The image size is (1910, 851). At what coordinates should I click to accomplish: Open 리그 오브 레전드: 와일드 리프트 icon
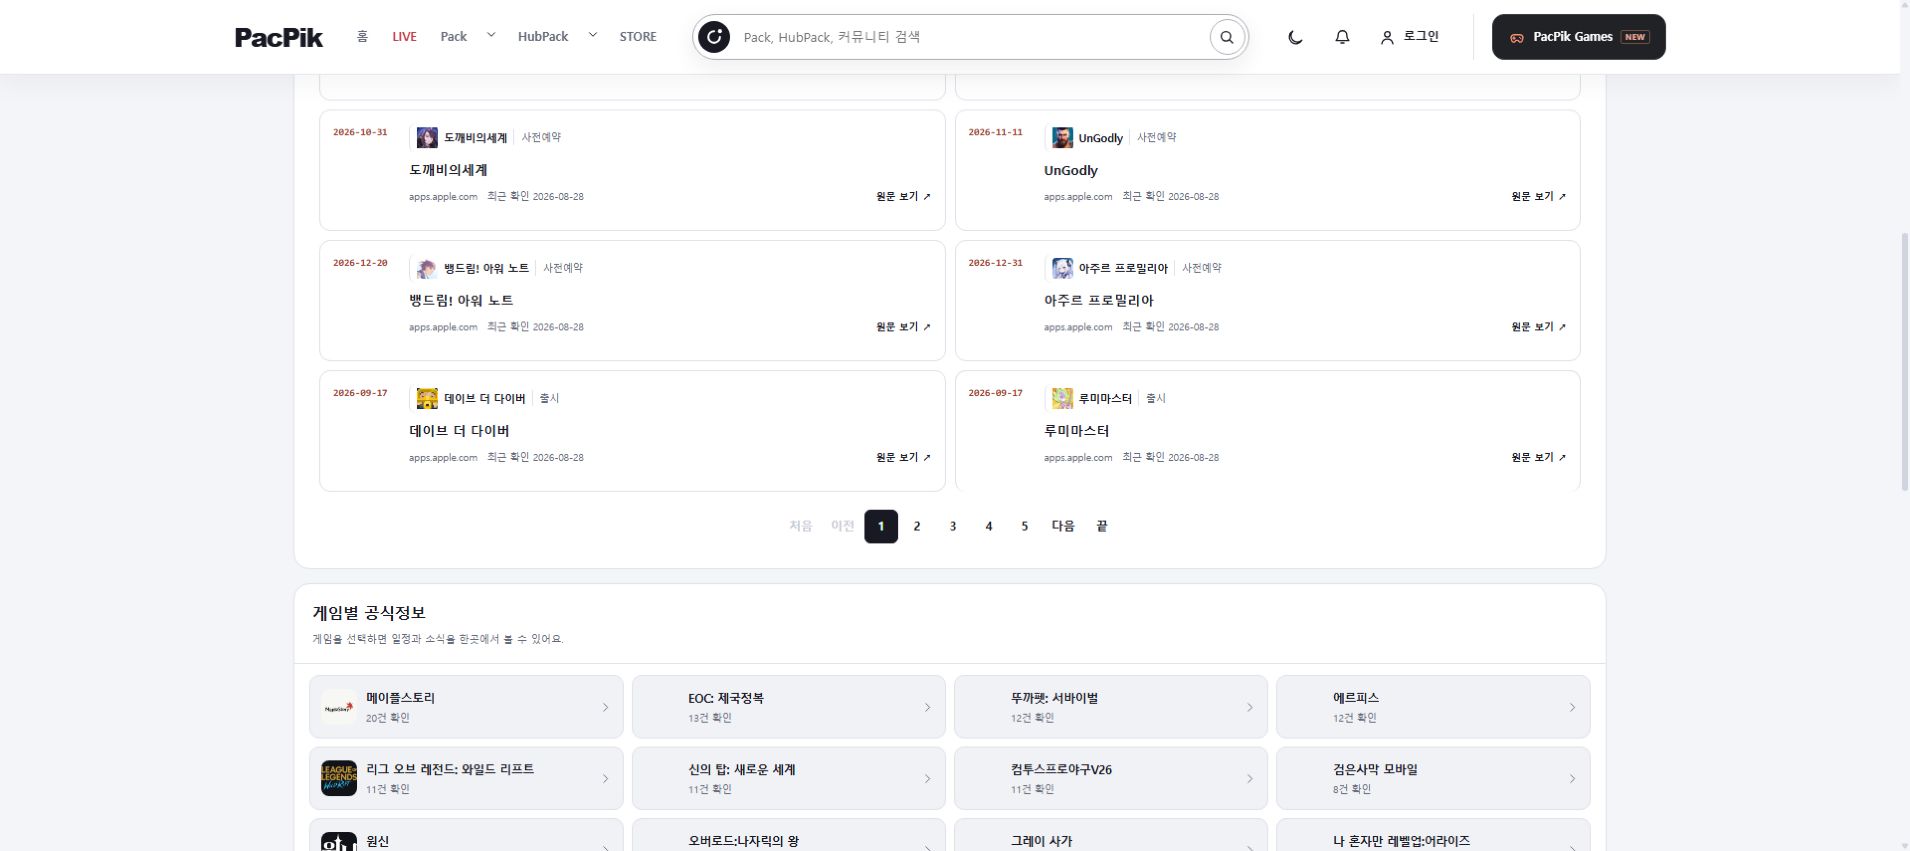339,778
